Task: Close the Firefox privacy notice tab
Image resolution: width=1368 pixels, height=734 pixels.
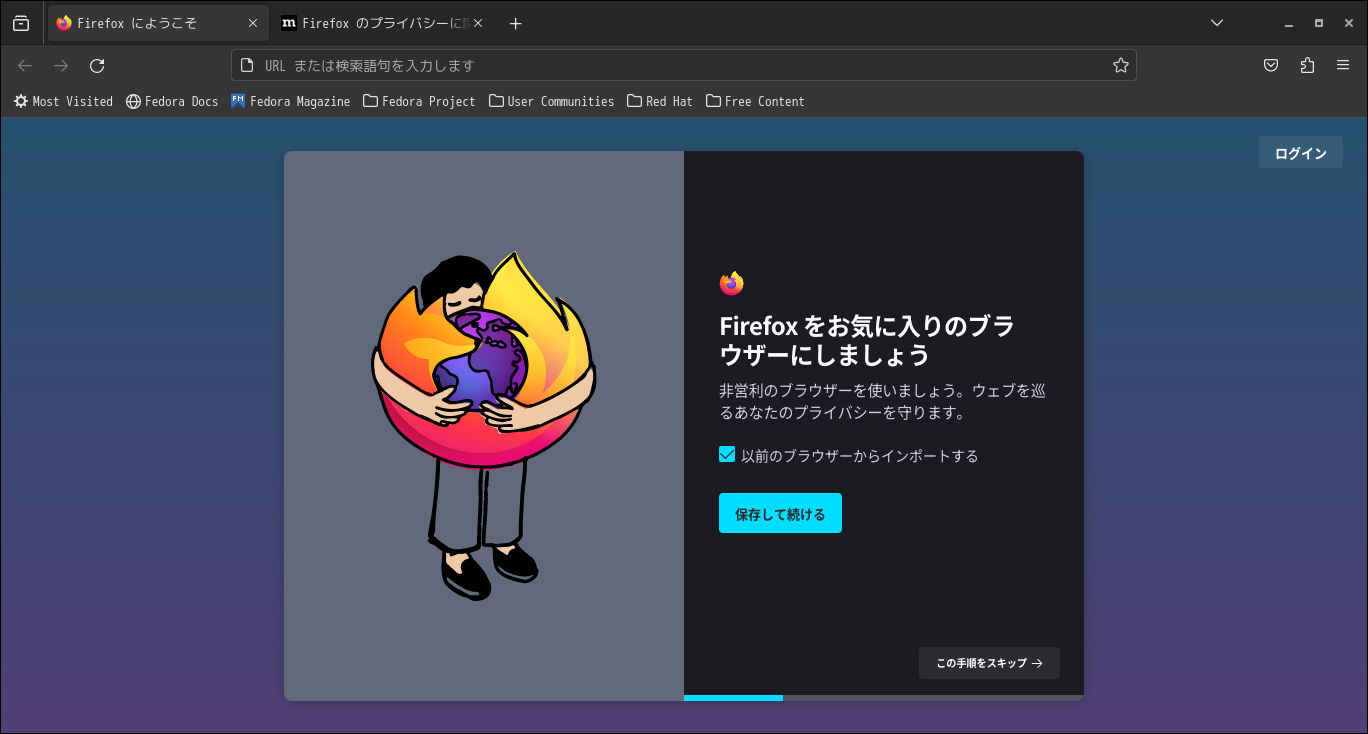Action: pyautogui.click(x=477, y=23)
